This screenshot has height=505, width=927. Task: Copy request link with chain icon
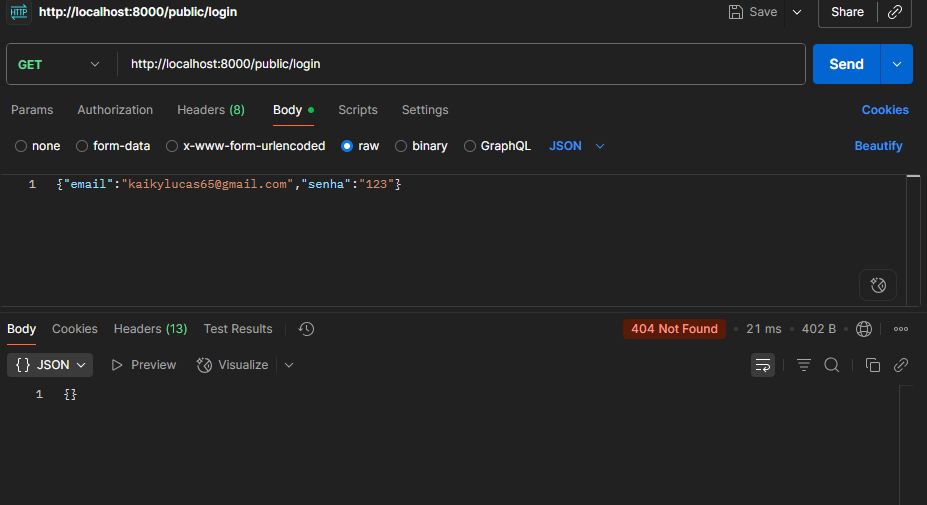point(894,12)
